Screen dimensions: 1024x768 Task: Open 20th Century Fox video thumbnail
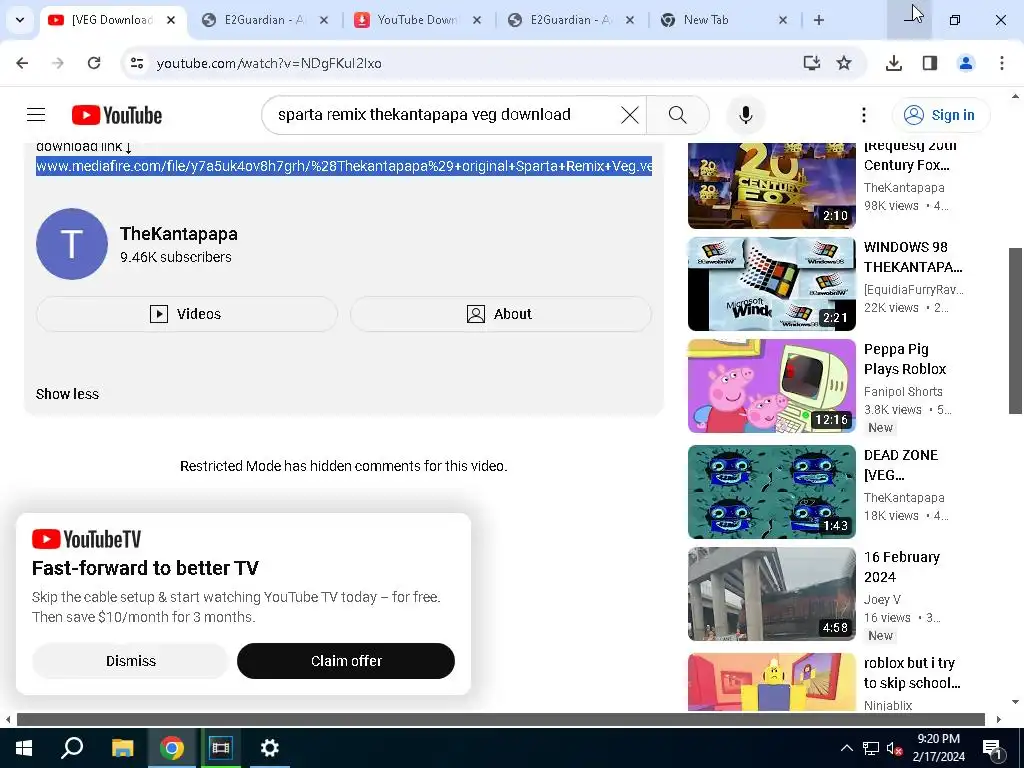click(x=772, y=185)
